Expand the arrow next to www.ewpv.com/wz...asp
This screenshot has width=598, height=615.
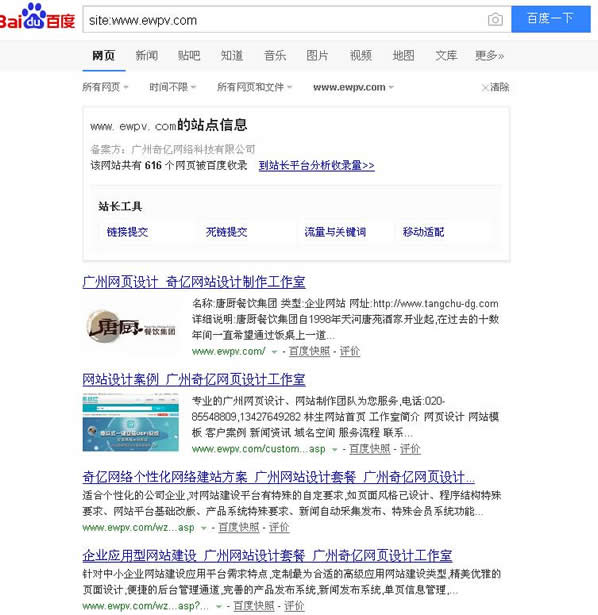[x=204, y=528]
